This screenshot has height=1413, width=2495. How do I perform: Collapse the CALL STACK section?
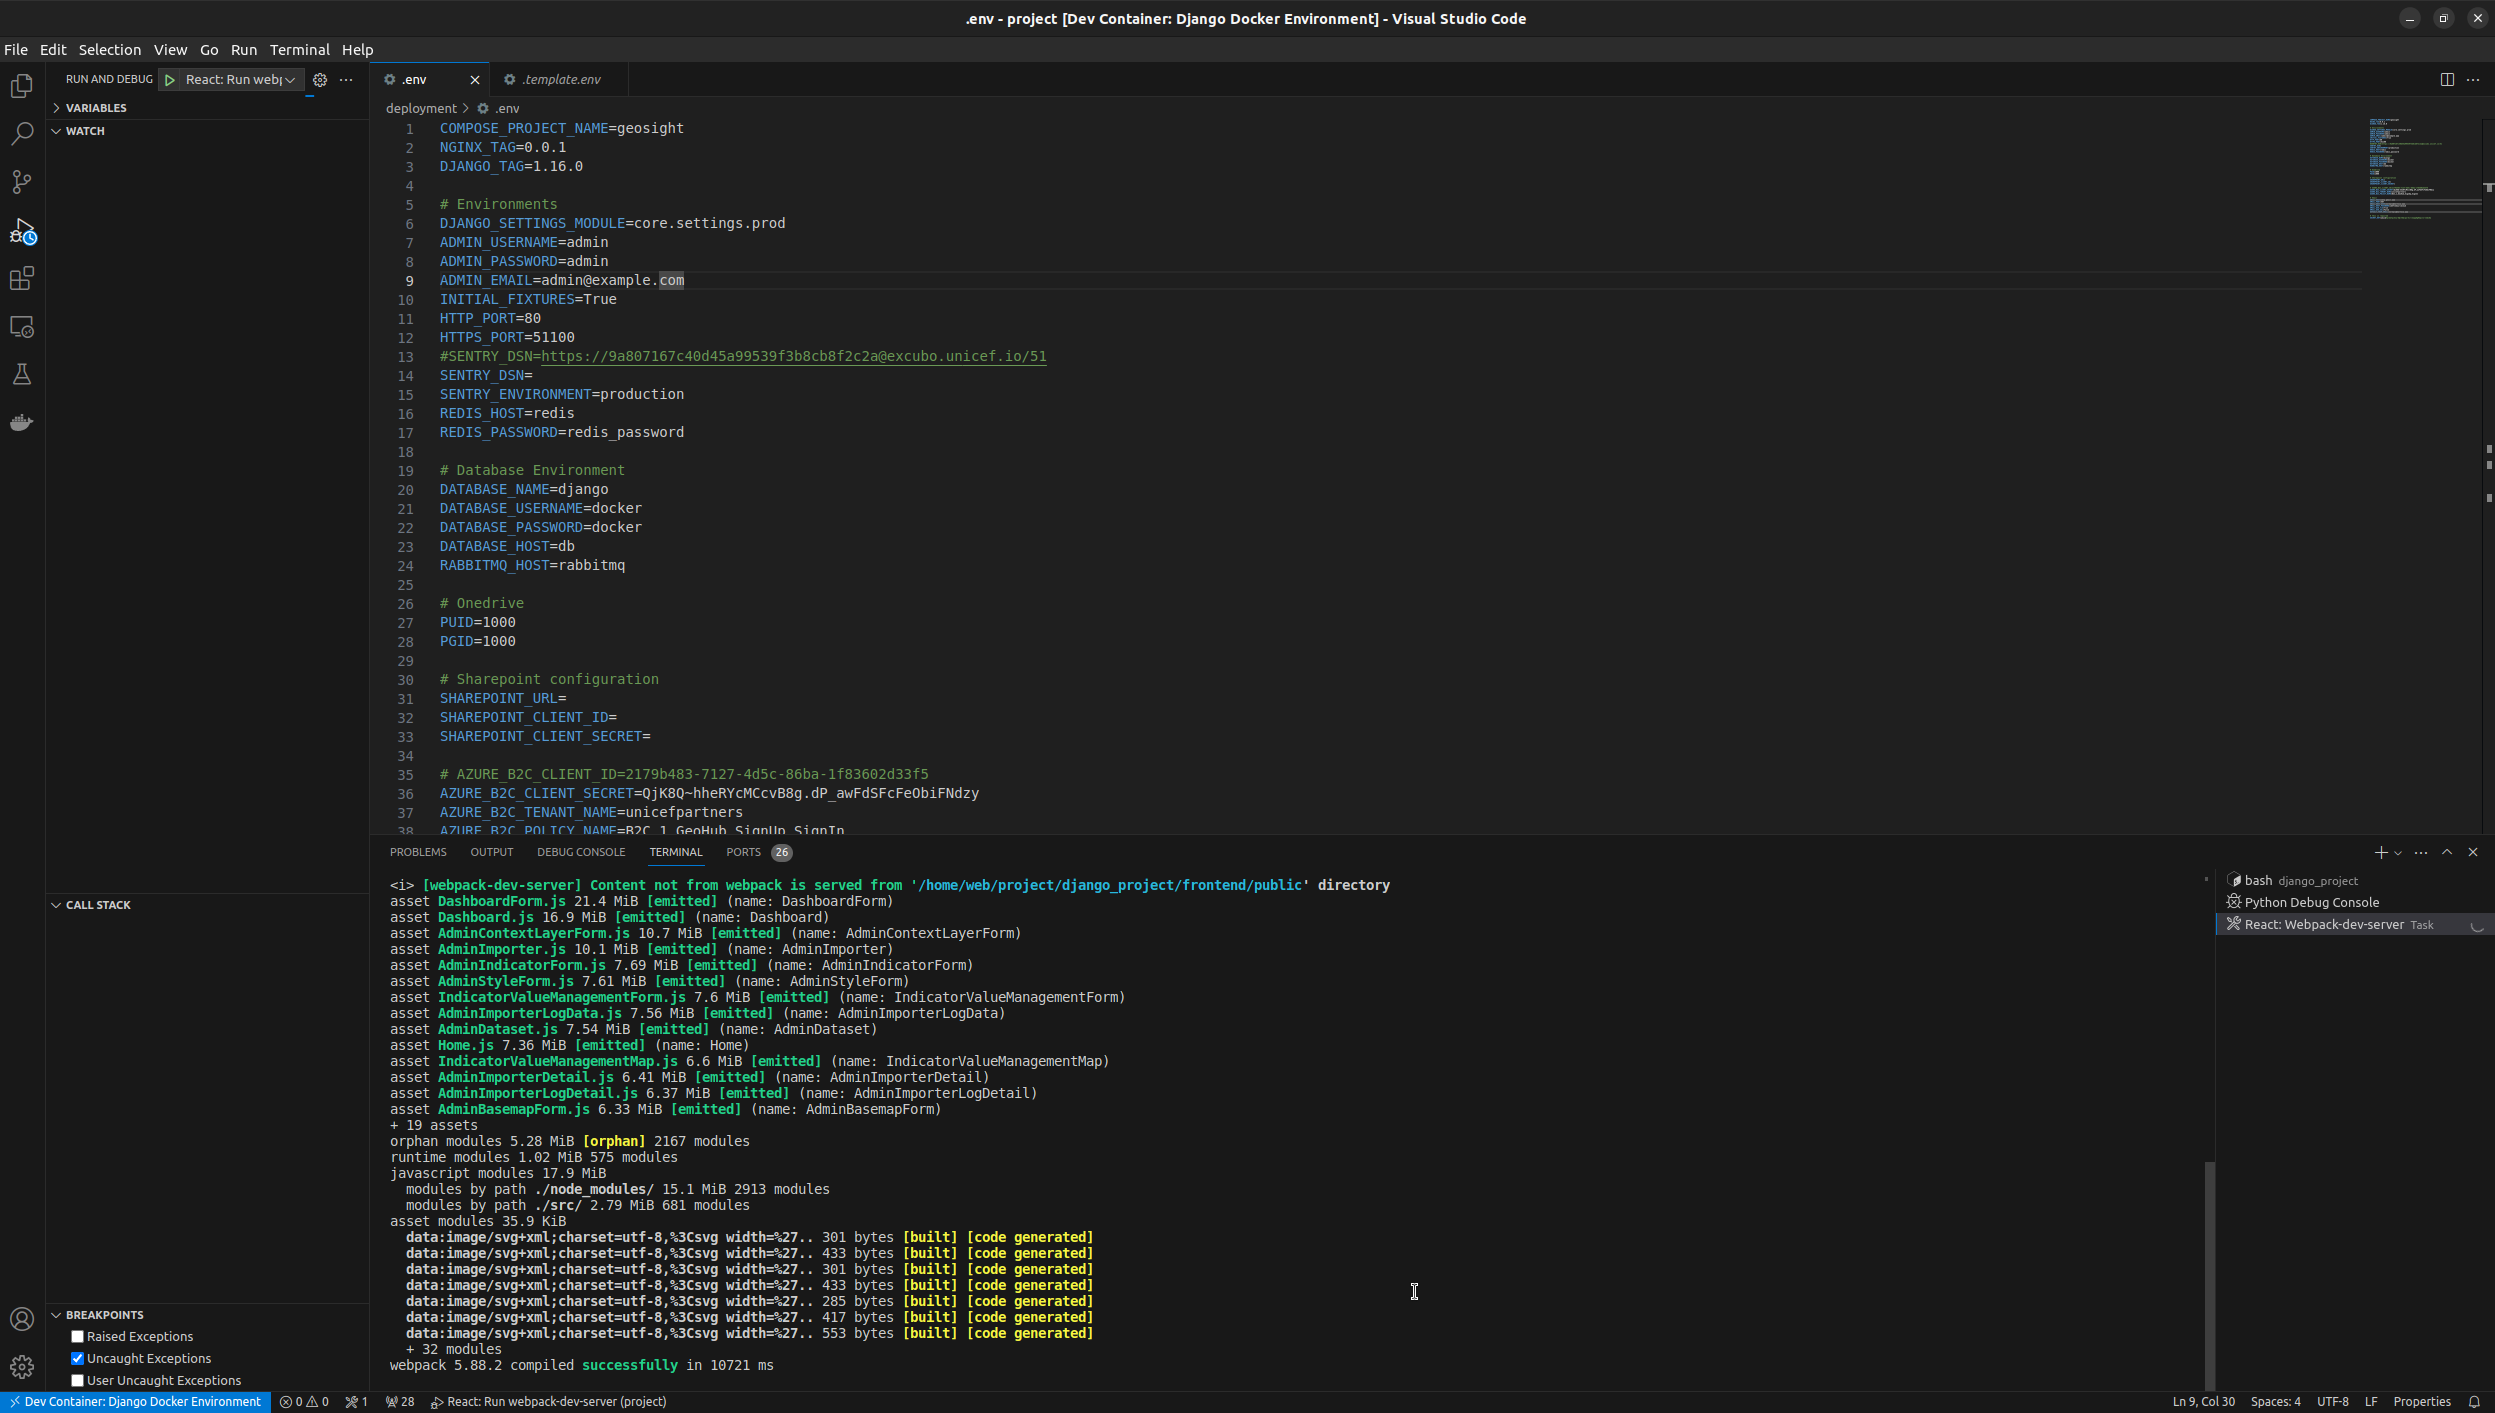coord(207,905)
